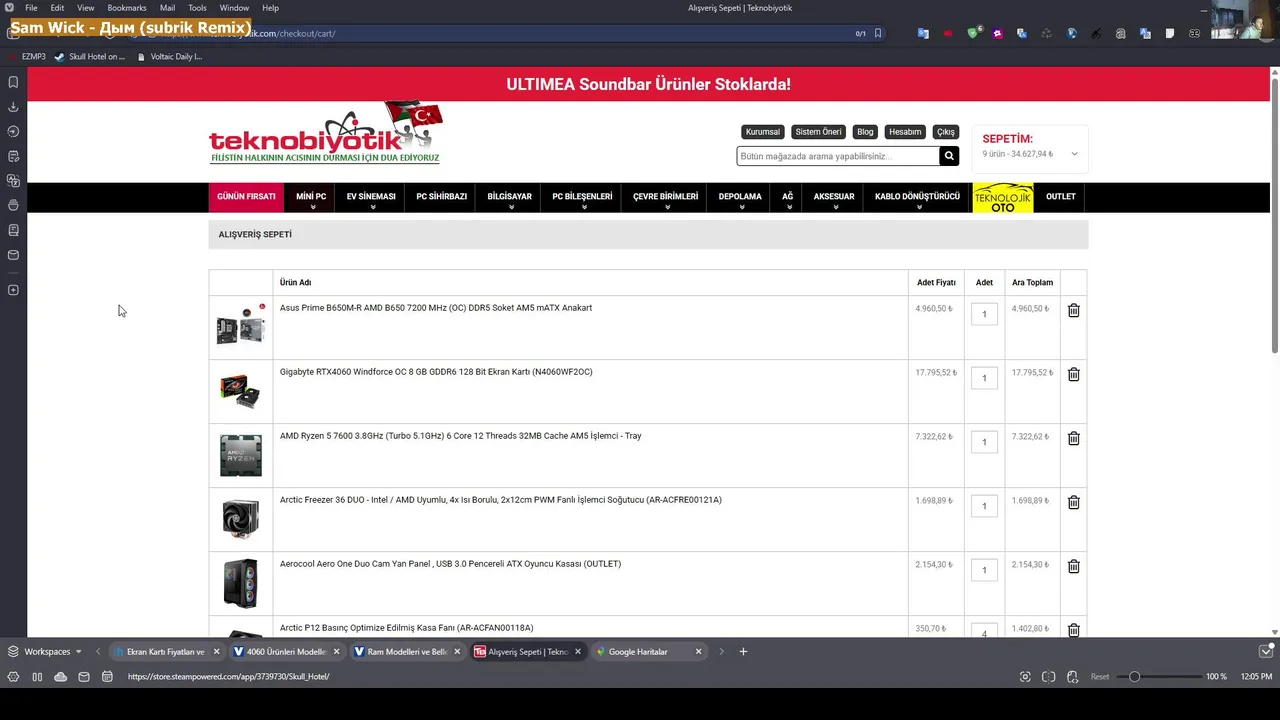Click the tiling pause icon in status bar

(x=37, y=677)
